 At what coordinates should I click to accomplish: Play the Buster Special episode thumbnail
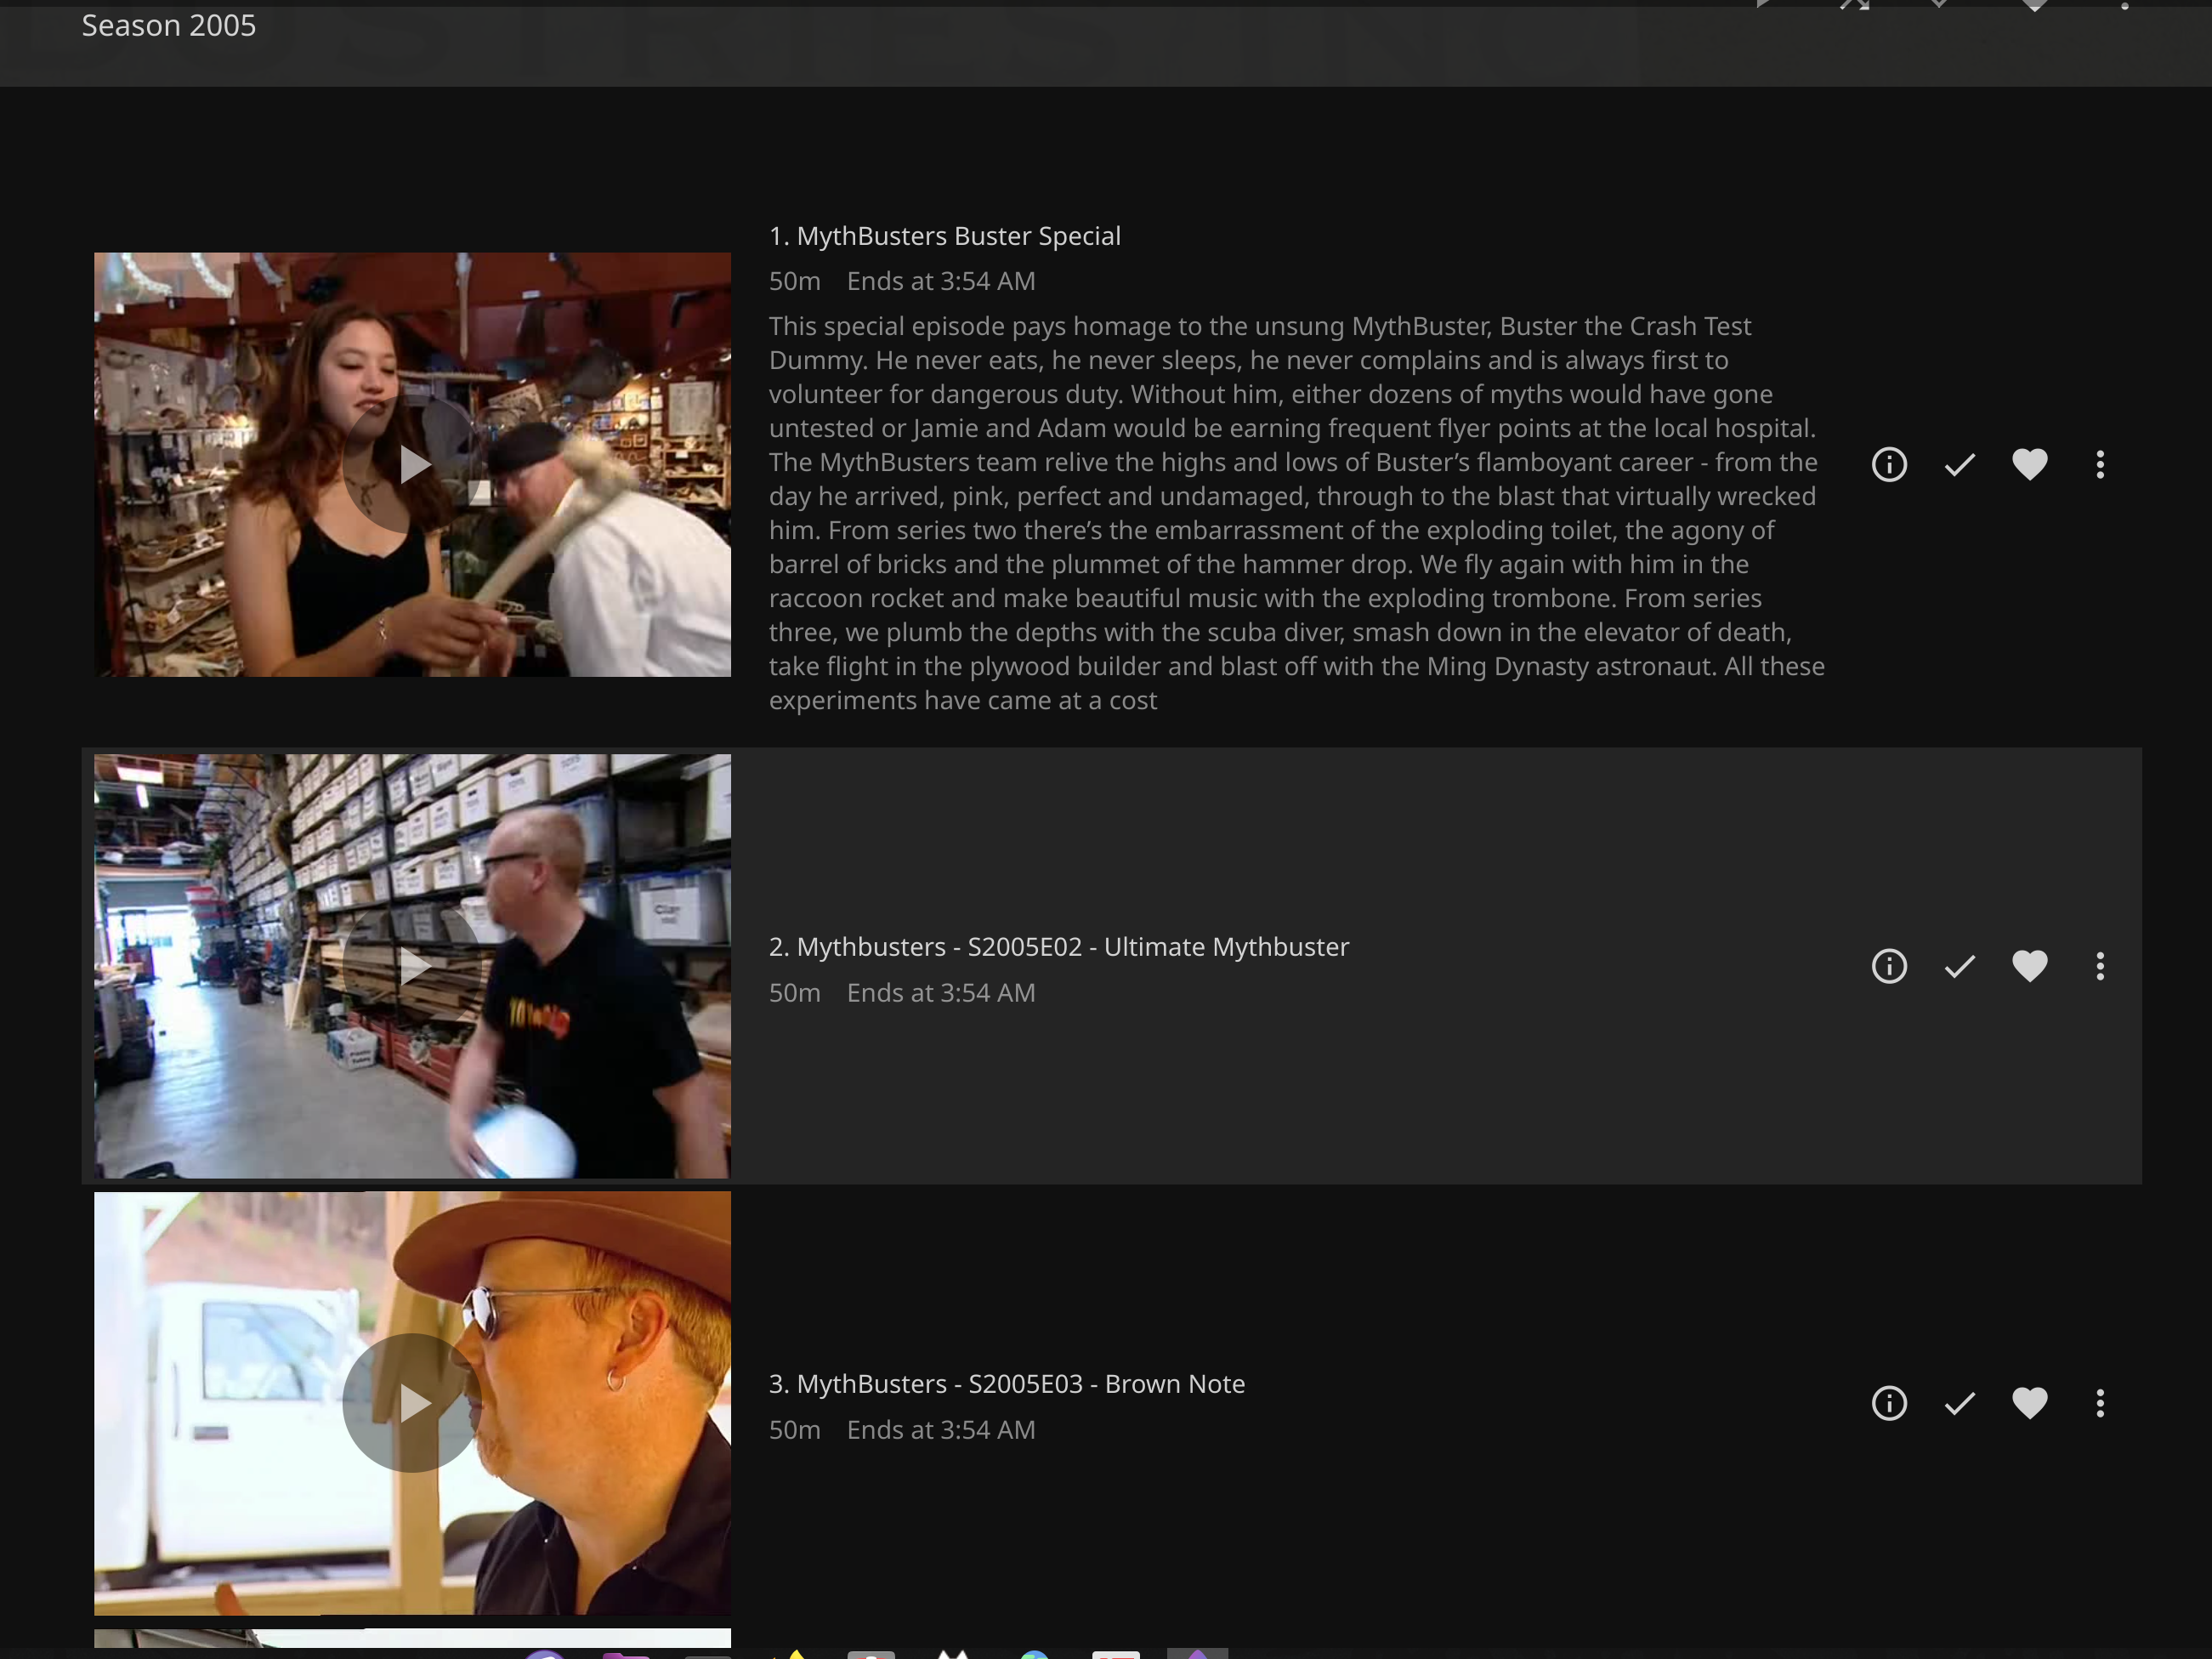[412, 464]
